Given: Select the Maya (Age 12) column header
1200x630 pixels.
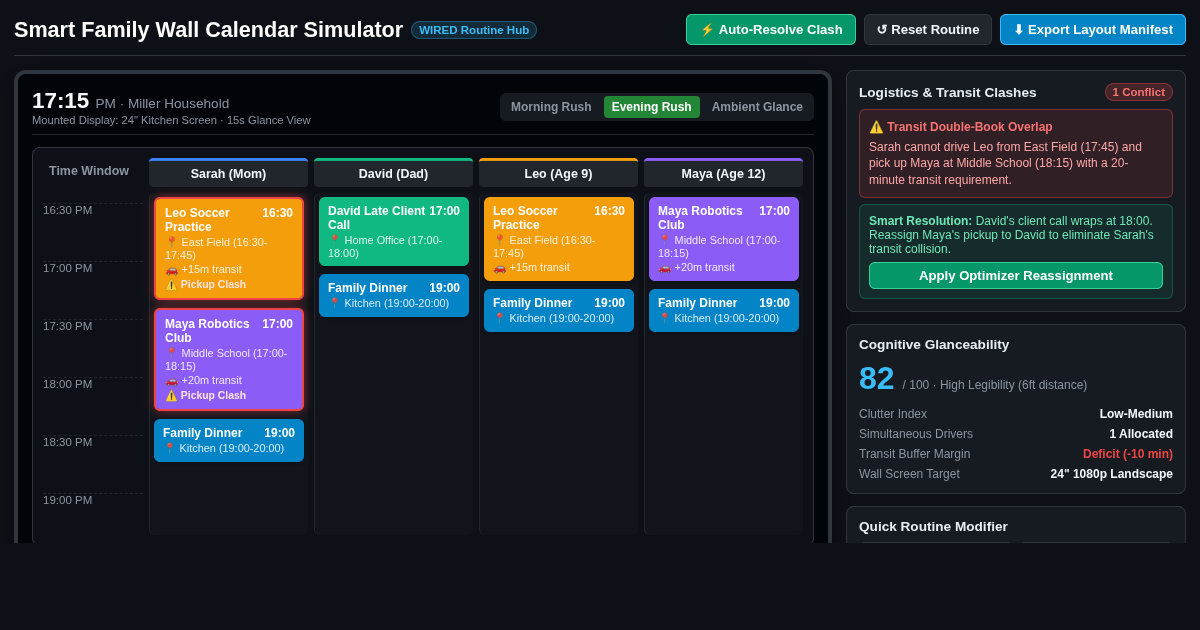Looking at the screenshot, I should click(x=723, y=173).
